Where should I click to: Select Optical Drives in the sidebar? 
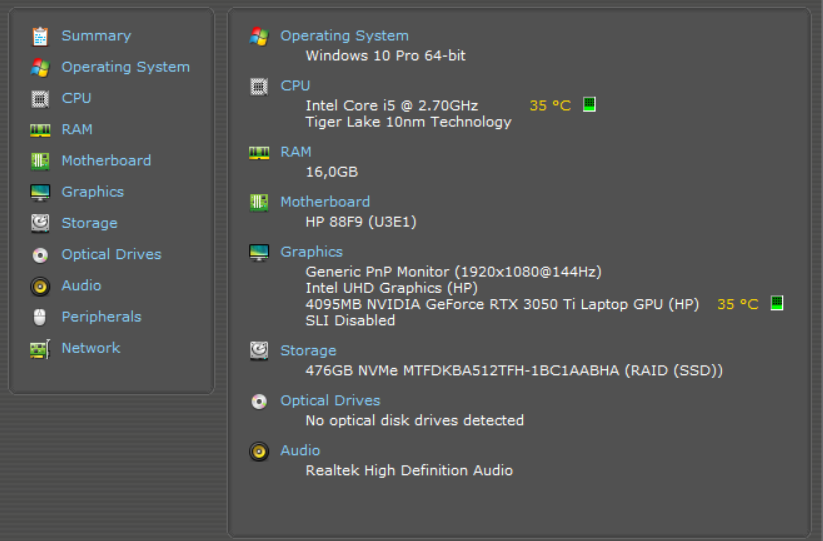(x=111, y=254)
